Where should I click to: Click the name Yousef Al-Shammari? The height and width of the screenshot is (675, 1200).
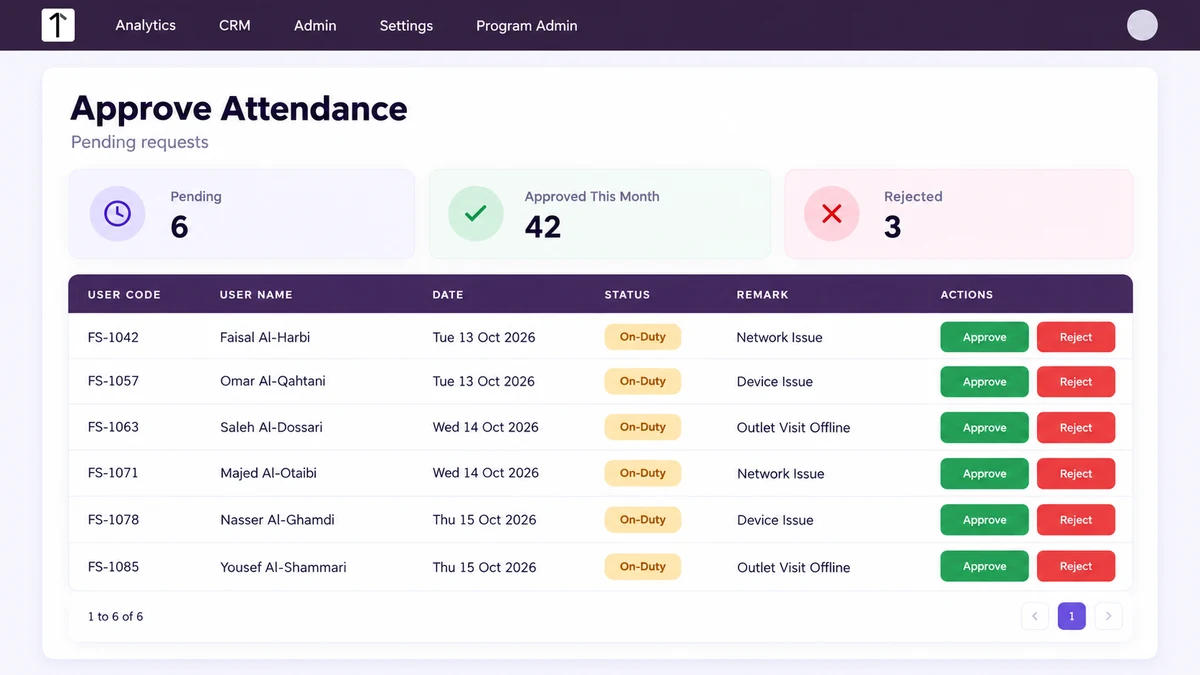283,567
